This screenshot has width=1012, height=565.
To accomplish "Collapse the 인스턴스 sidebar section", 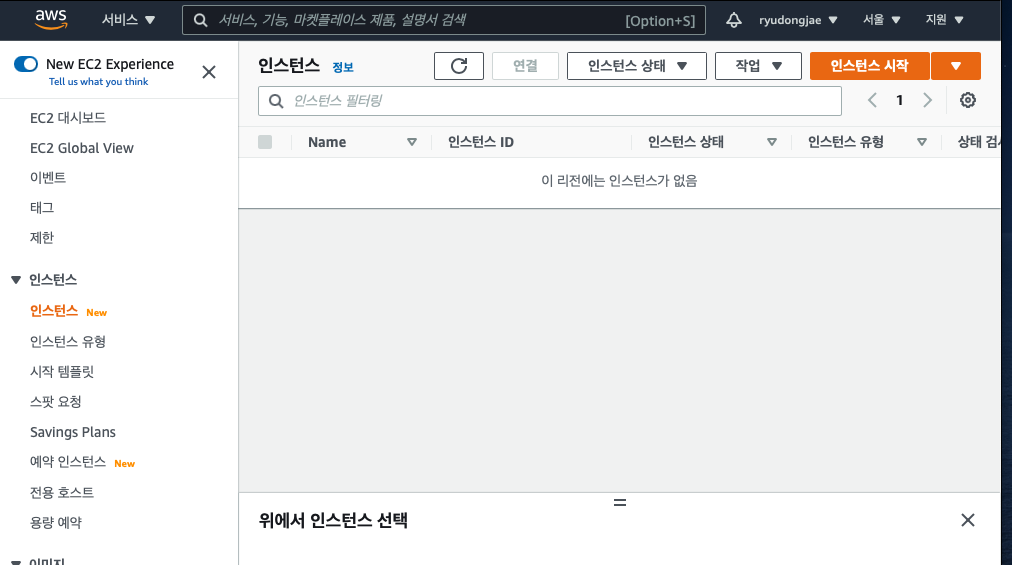I will pyautogui.click(x=16, y=280).
